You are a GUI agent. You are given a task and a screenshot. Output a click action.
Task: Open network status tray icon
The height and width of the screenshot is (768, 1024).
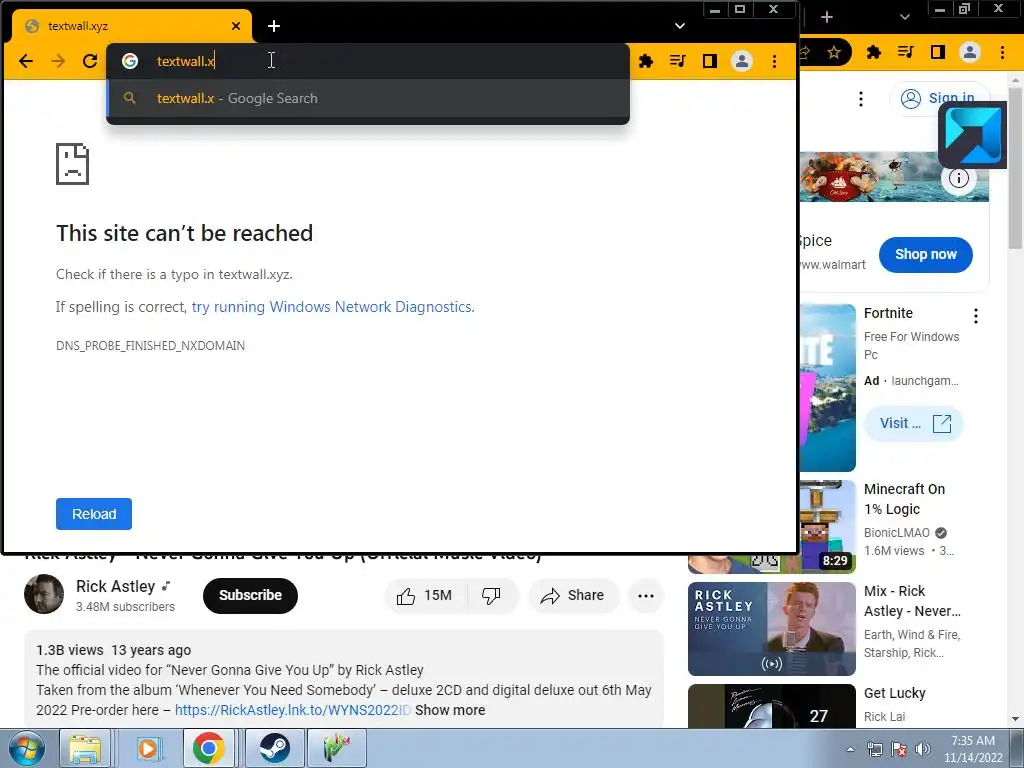pos(874,749)
